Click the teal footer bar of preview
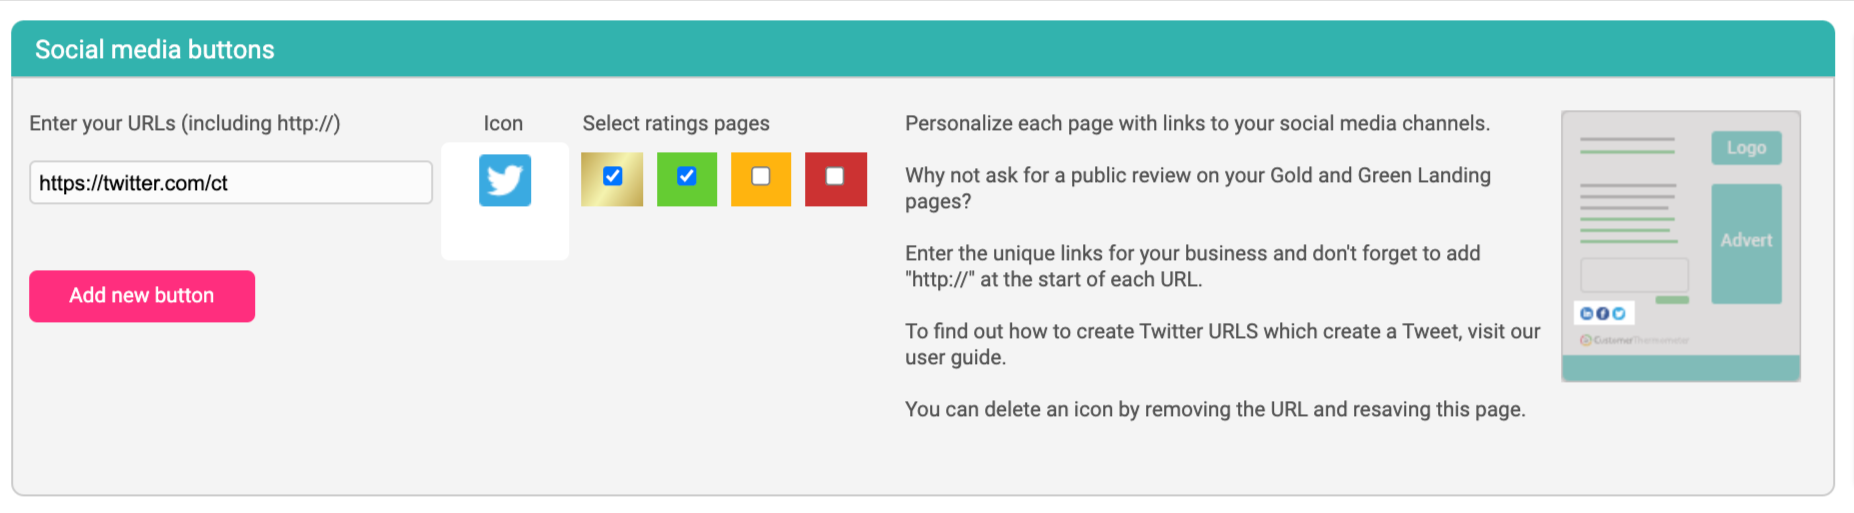Screen dimensions: 1854x513 (x=1681, y=368)
